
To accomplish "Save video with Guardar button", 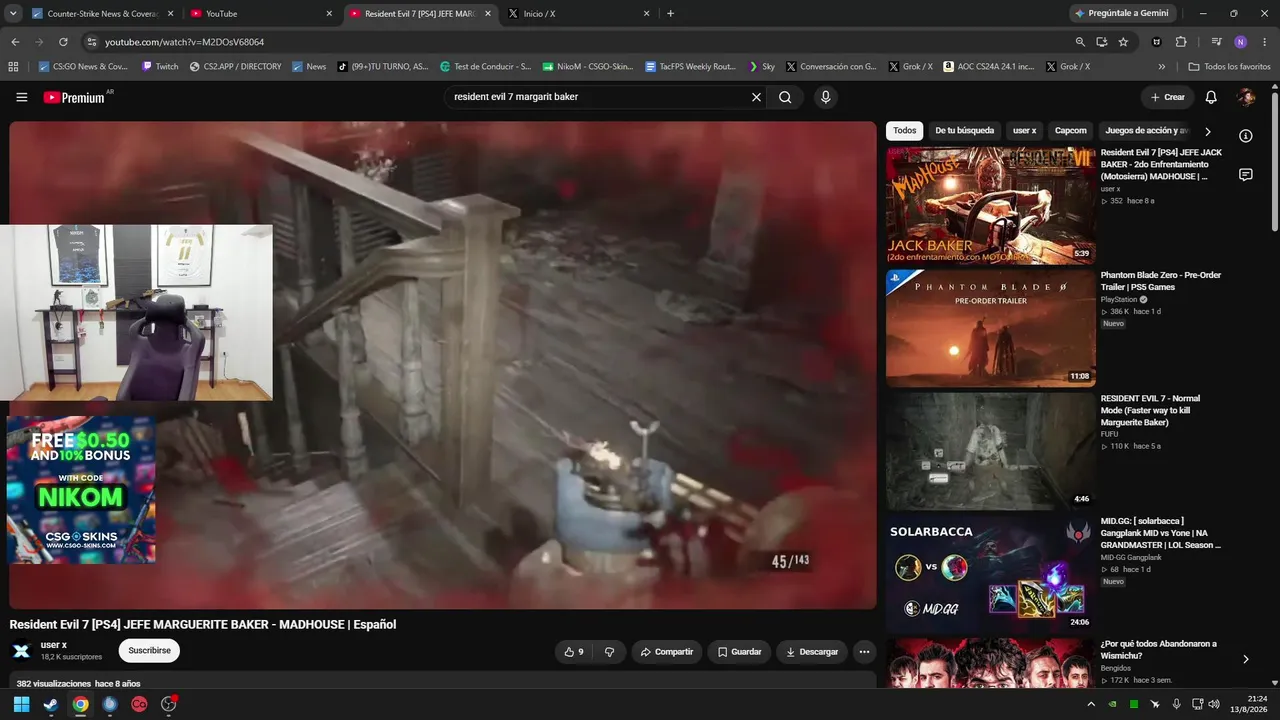I will point(739,652).
